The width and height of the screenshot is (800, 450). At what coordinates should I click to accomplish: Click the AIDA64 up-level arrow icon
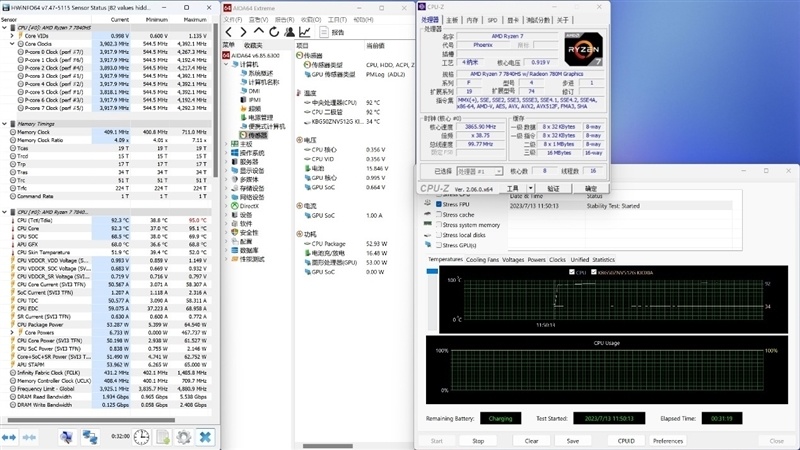(x=259, y=33)
